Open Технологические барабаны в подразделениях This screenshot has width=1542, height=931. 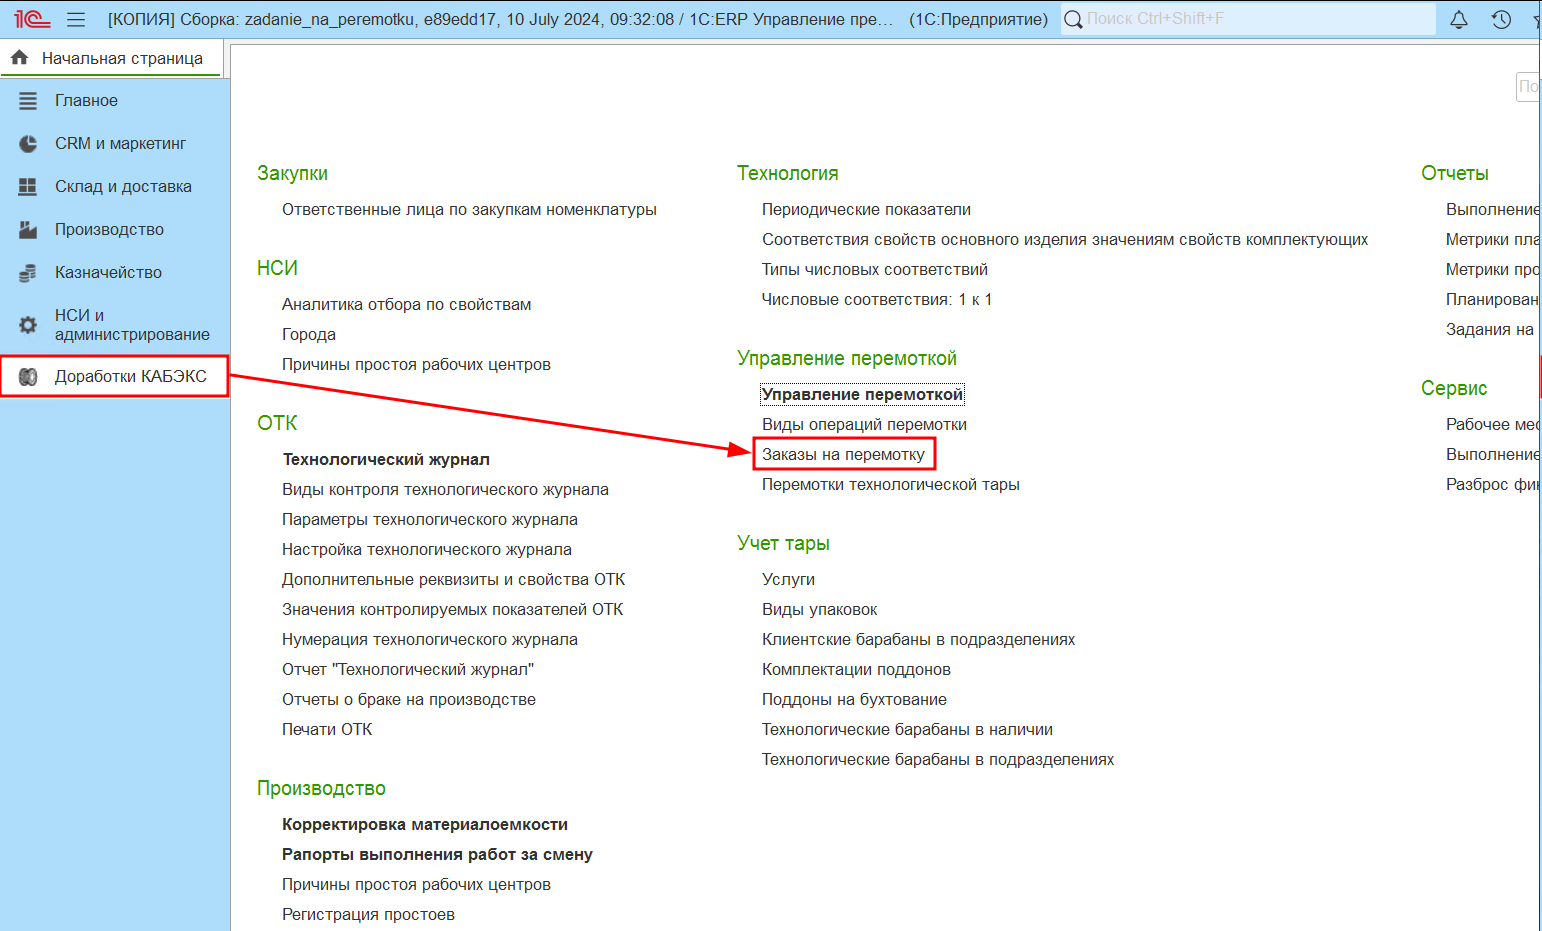938,760
